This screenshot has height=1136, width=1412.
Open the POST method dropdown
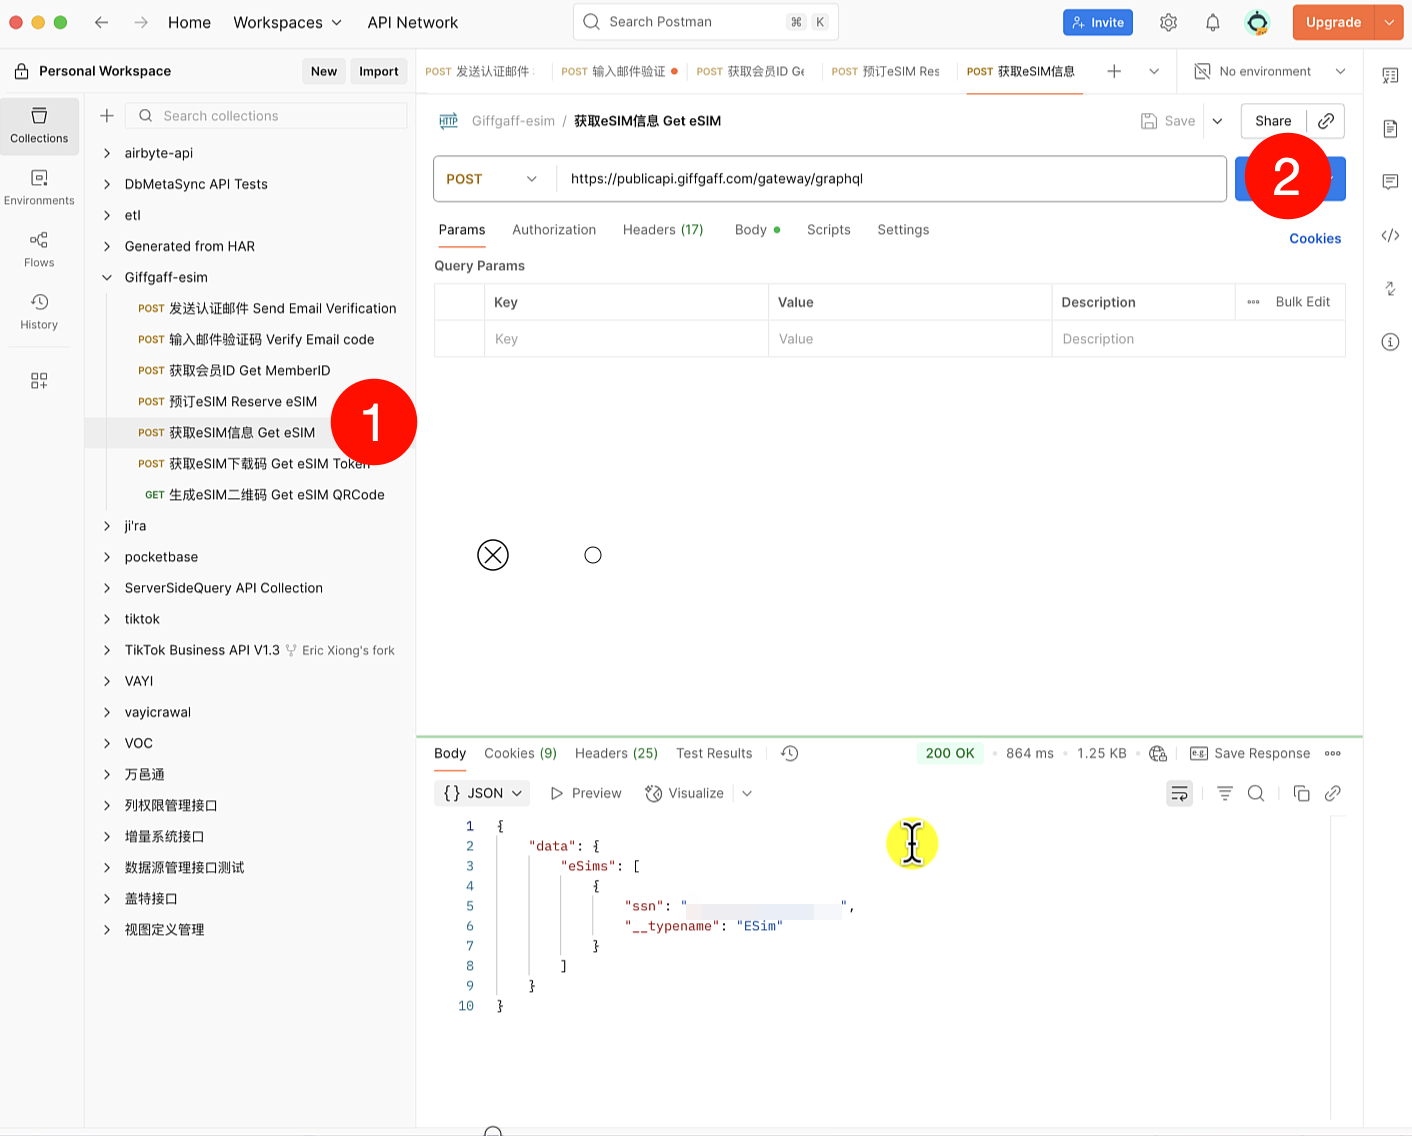point(492,179)
